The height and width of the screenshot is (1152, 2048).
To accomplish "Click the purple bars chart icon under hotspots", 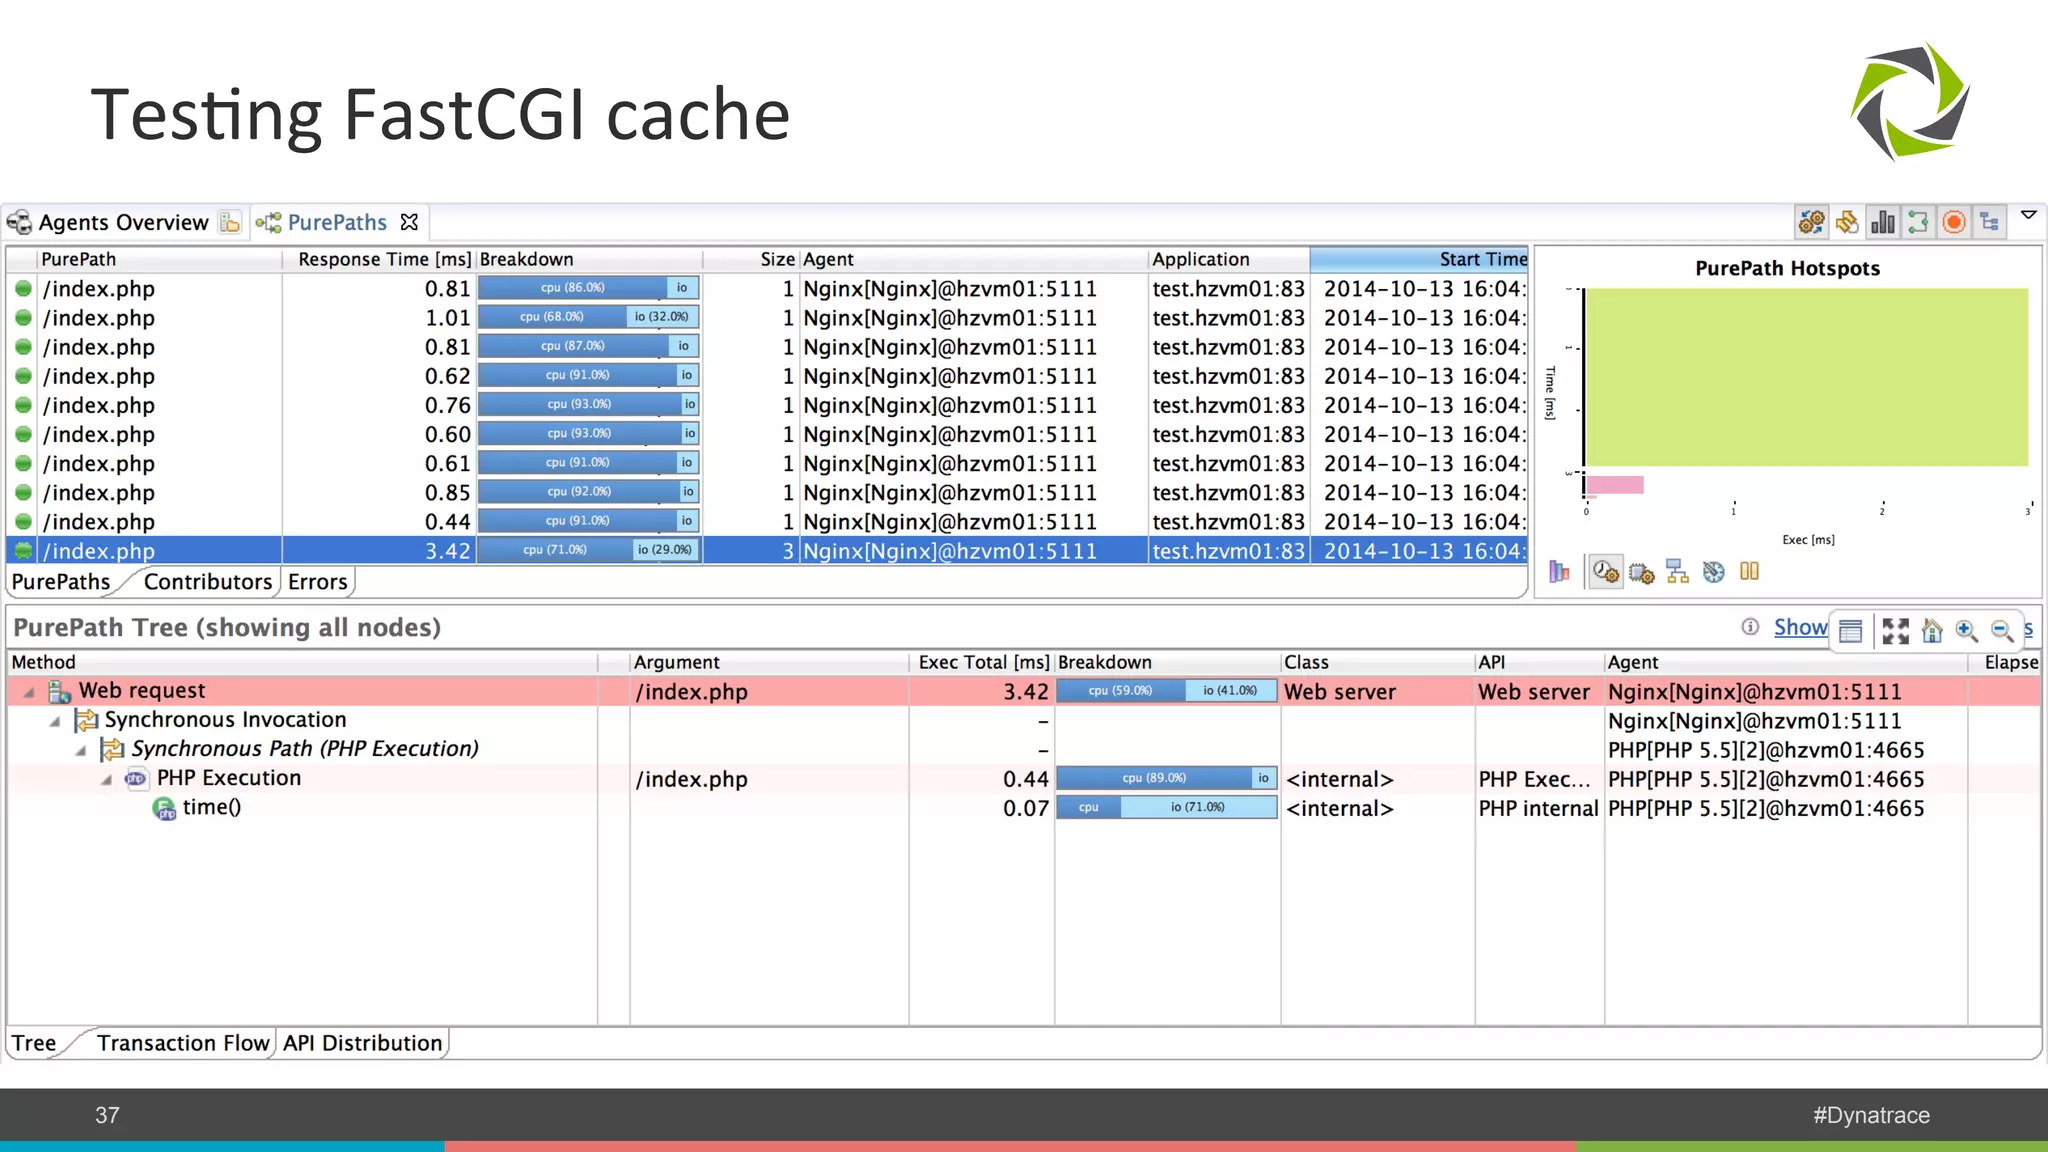I will [x=1560, y=572].
